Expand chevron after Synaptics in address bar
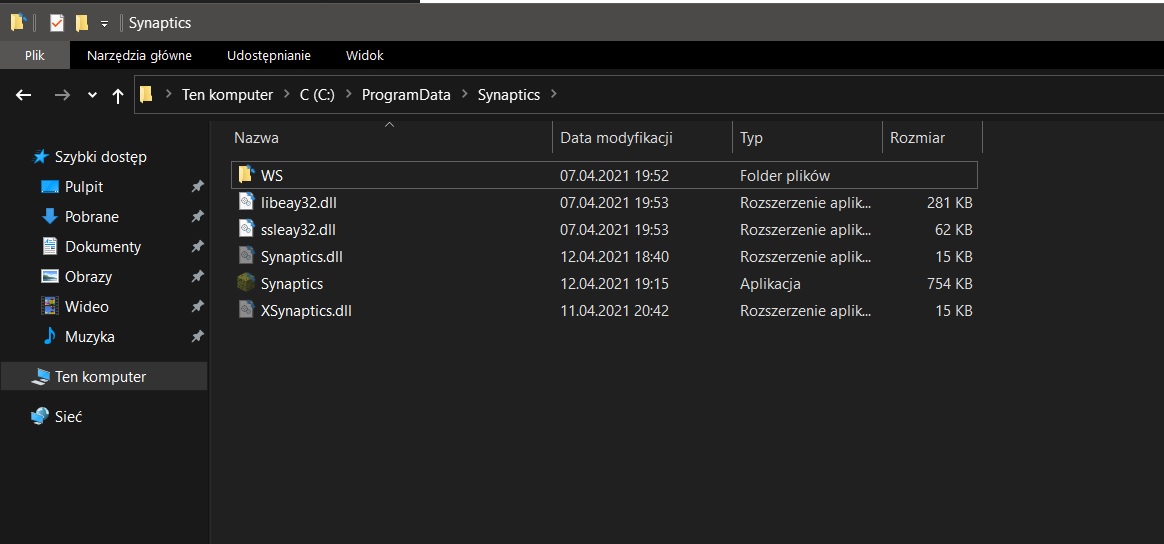Screen dimensions: 1164x544 click(x=552, y=94)
